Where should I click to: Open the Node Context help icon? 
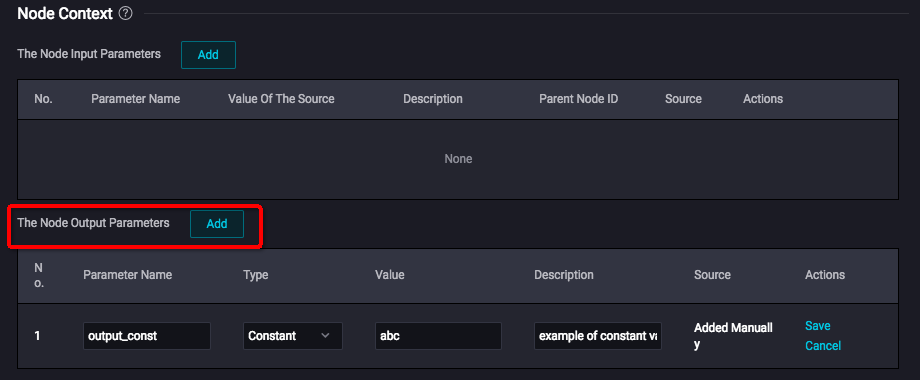pyautogui.click(x=125, y=14)
